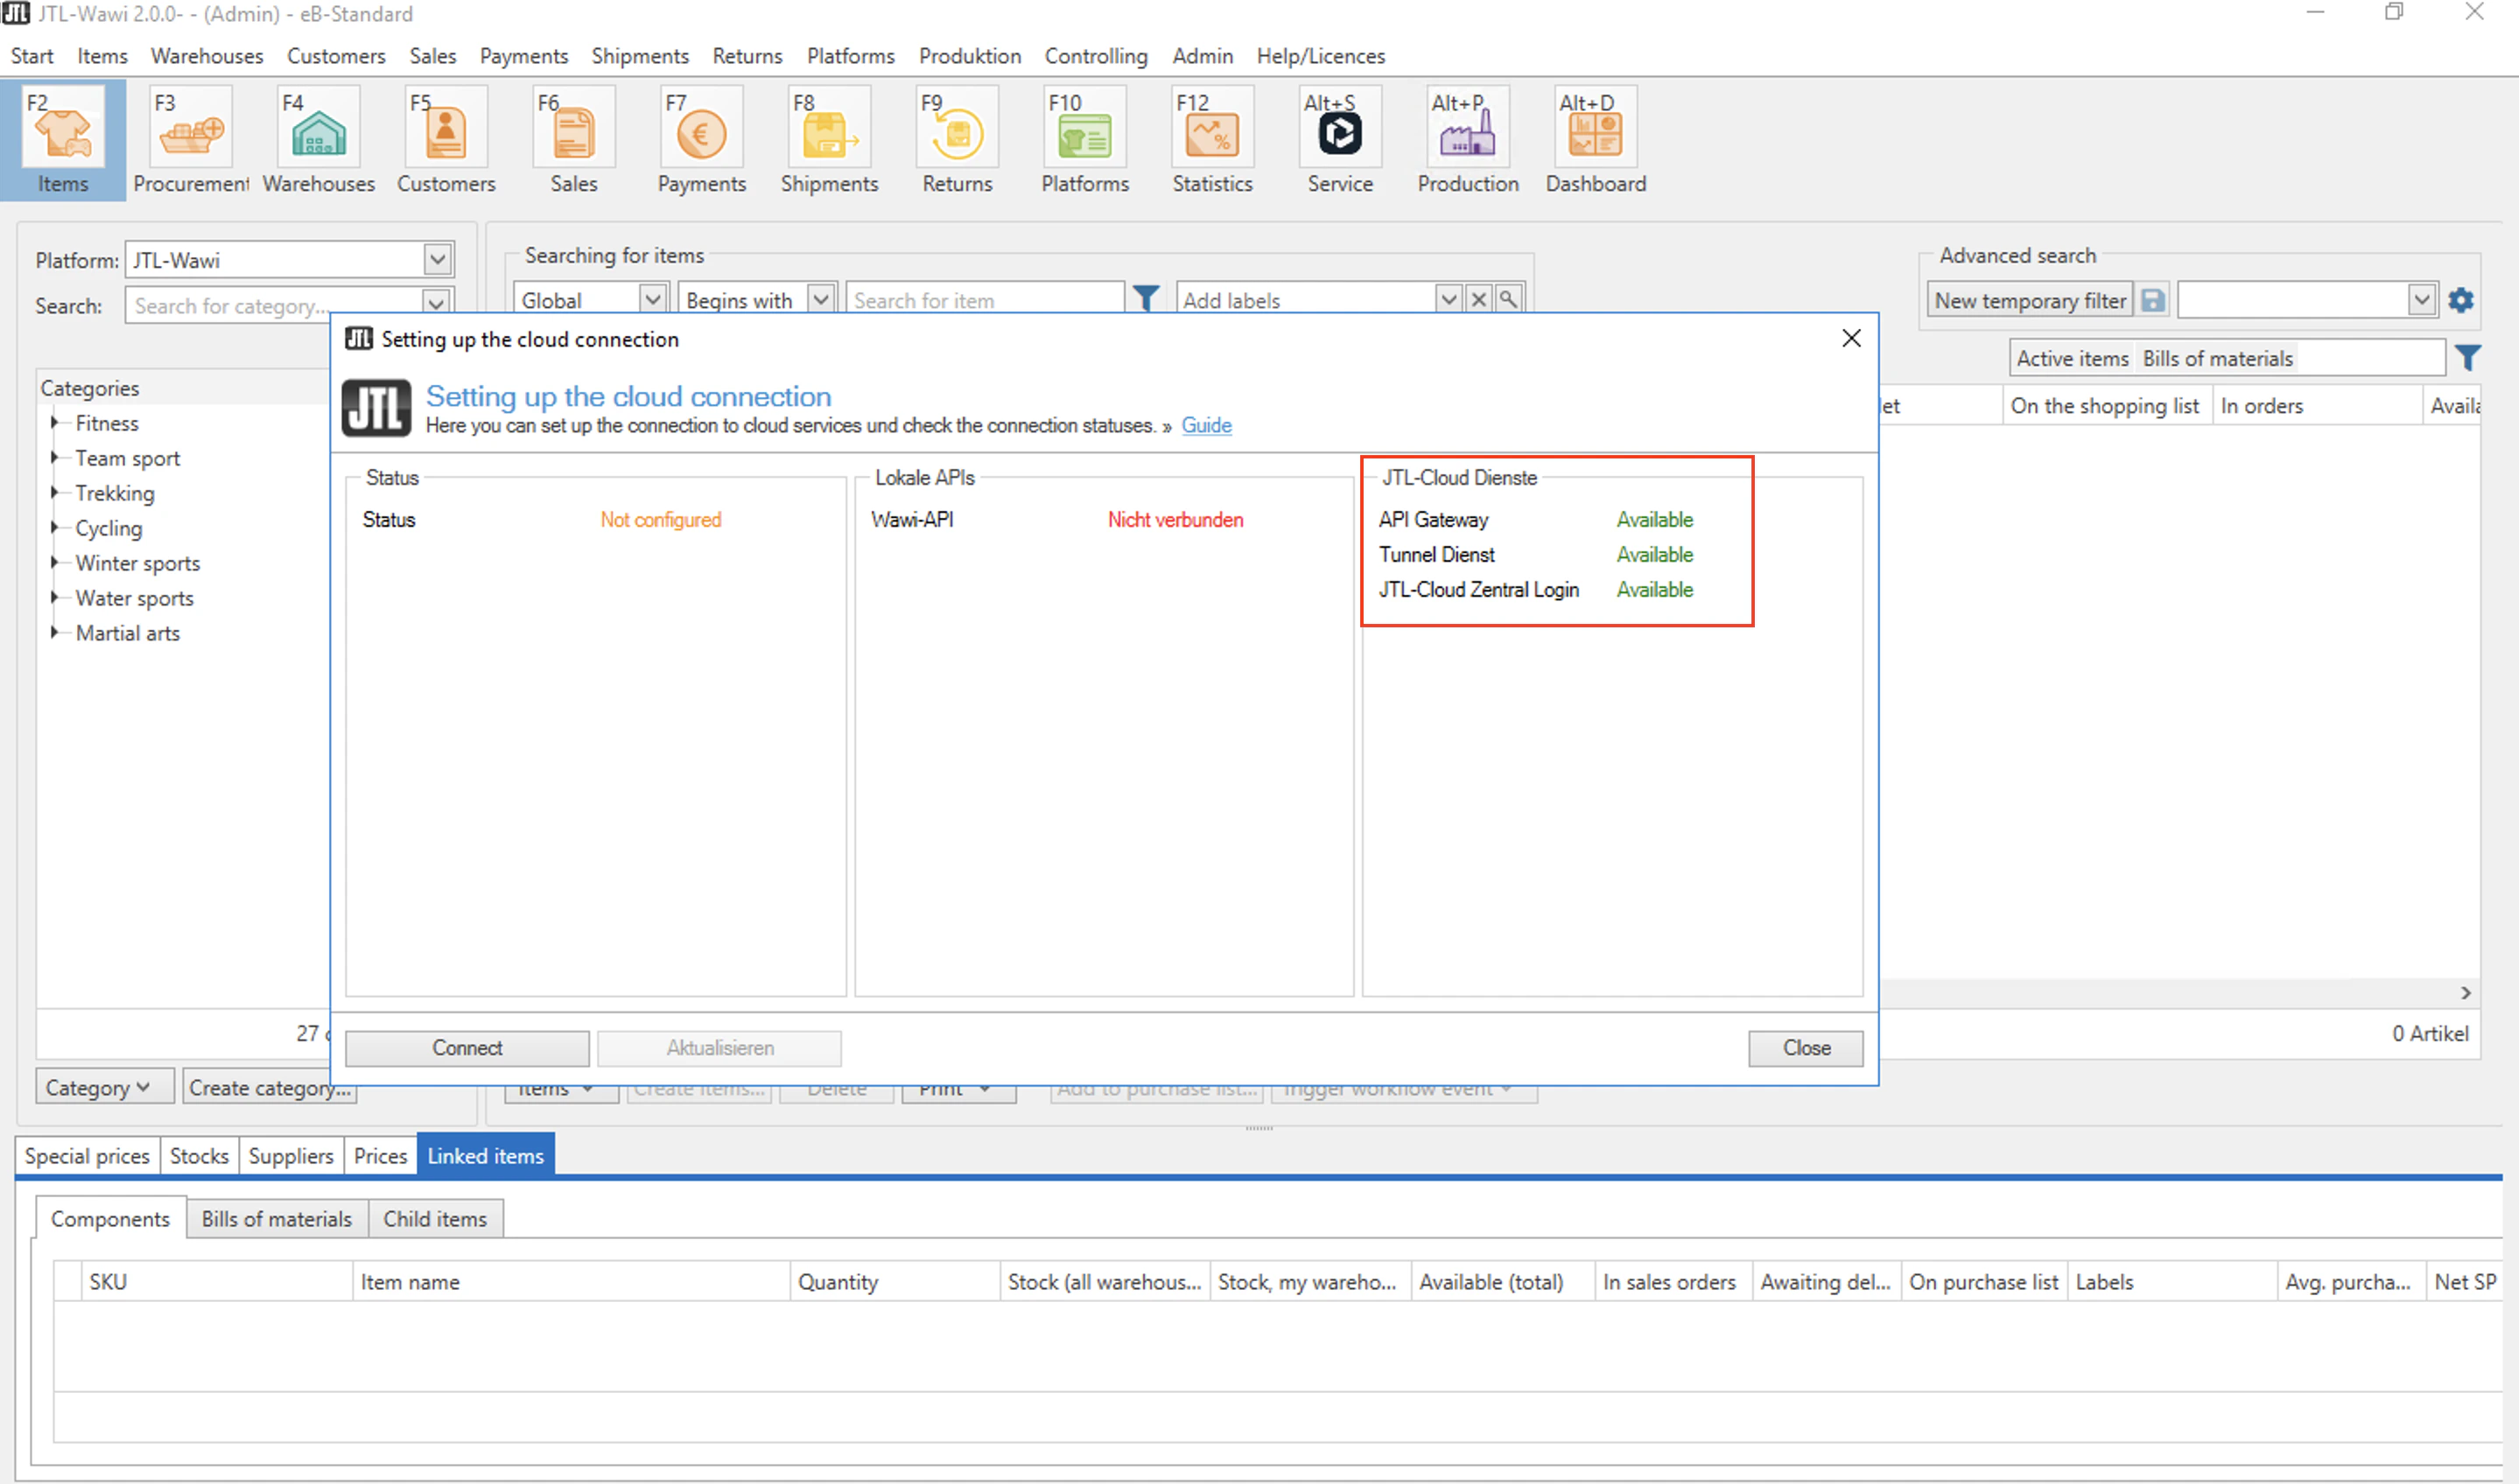Open the Procurement module
The width and height of the screenshot is (2519, 1484).
189,138
